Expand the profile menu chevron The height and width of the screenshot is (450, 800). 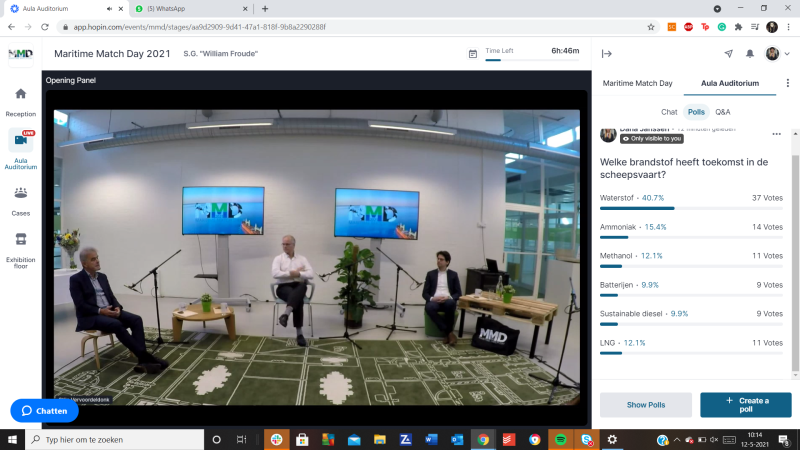(x=787, y=54)
